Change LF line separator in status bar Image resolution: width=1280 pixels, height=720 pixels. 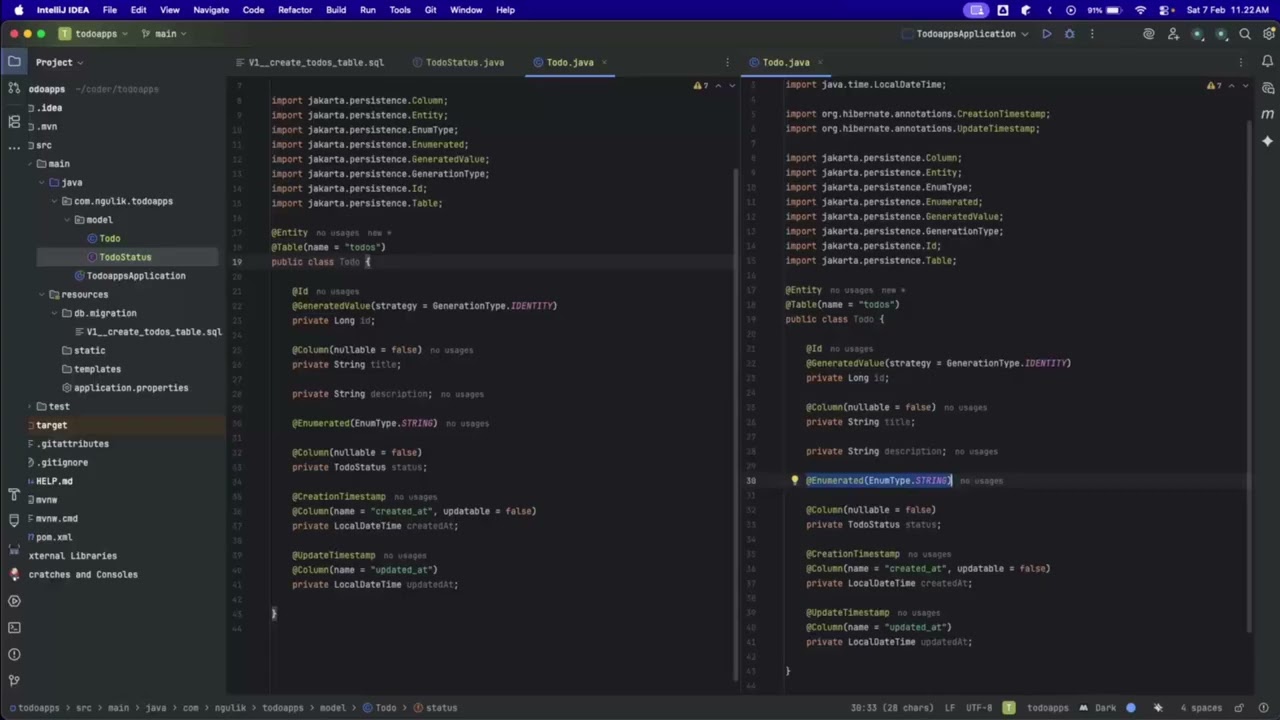point(950,708)
